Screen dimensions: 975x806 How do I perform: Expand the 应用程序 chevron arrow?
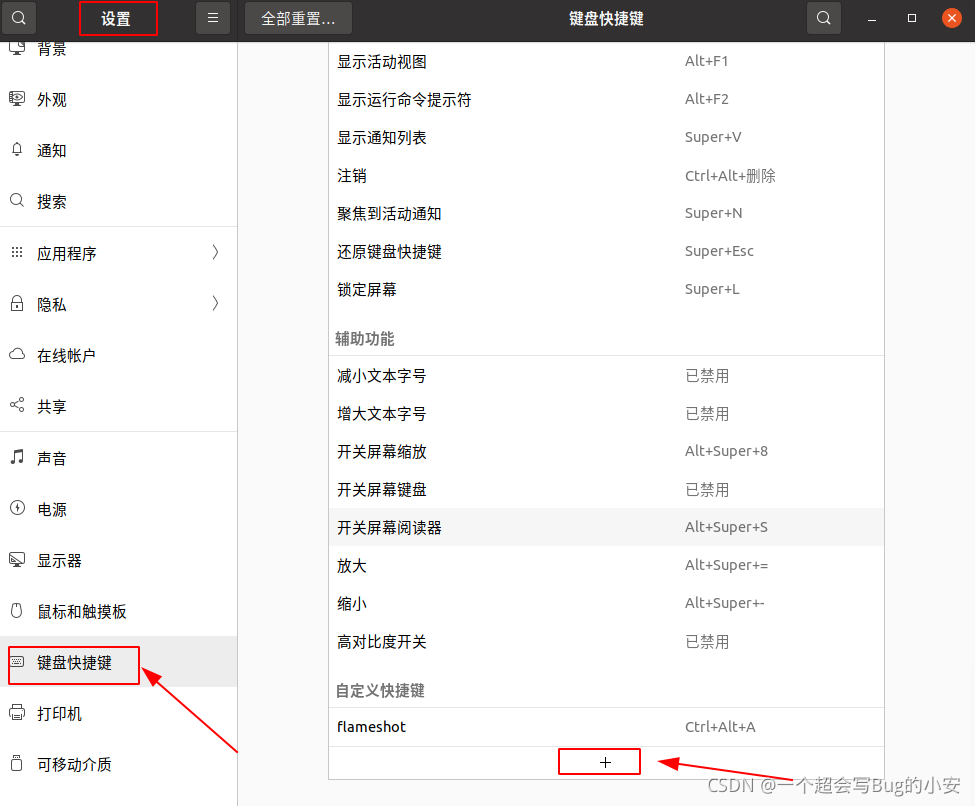(215, 252)
